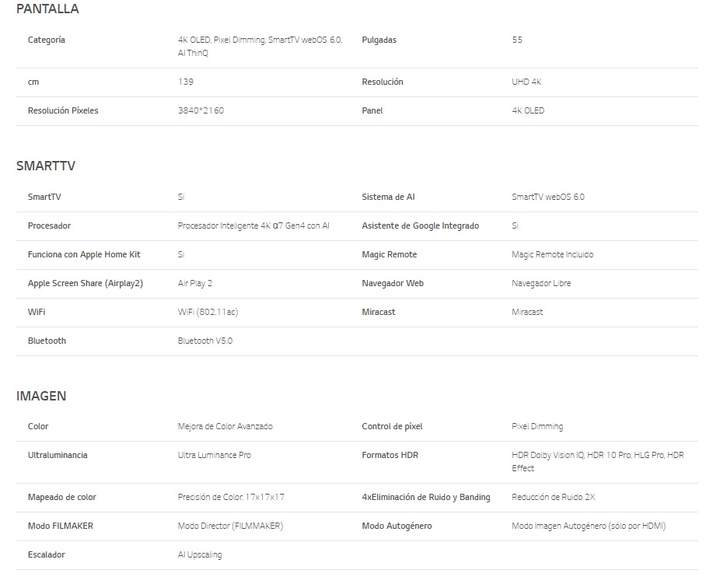Image resolution: width=720 pixels, height=577 pixels.
Task: Click the Procesador label
Action: [49, 226]
